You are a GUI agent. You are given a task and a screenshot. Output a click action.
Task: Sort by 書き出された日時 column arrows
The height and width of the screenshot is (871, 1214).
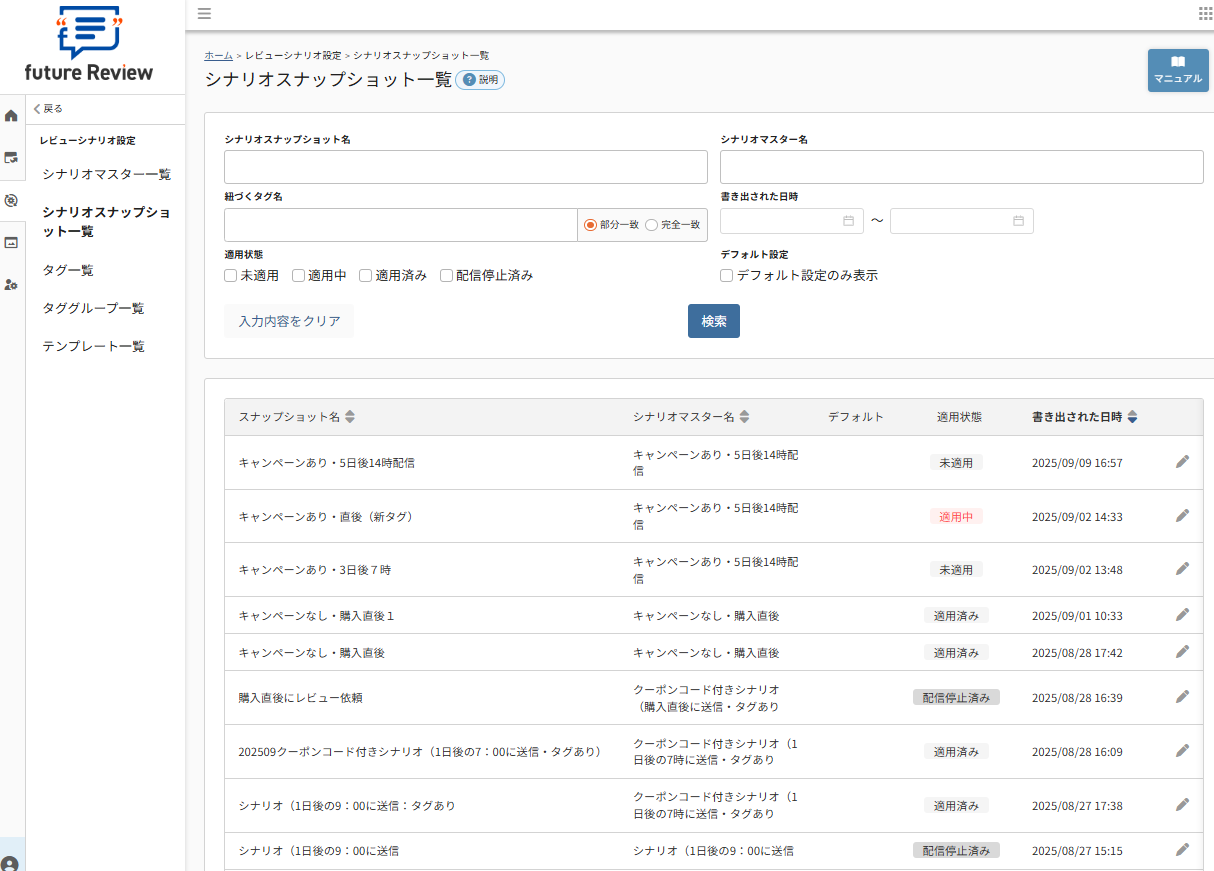[x=1132, y=417]
